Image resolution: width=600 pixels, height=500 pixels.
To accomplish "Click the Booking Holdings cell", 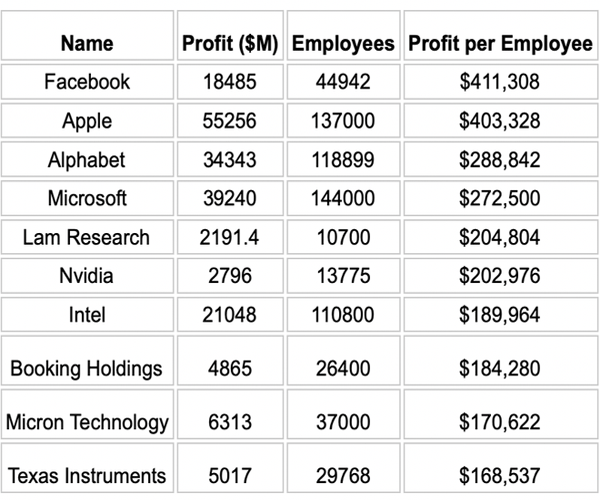I will [87, 369].
